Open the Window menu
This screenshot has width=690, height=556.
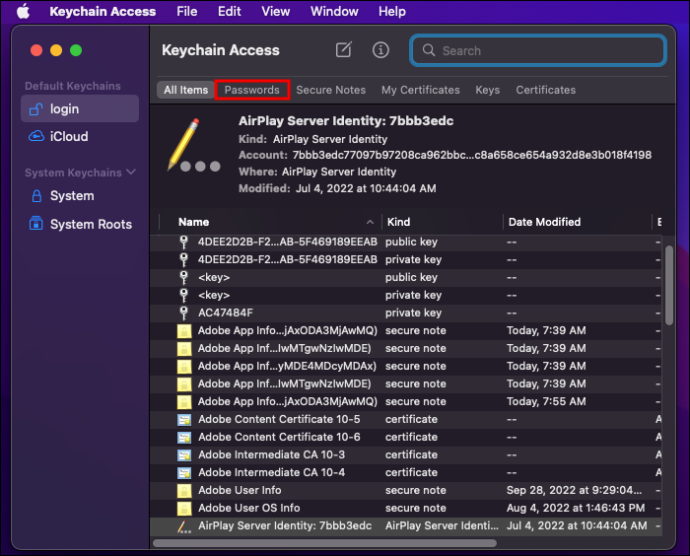(x=334, y=11)
